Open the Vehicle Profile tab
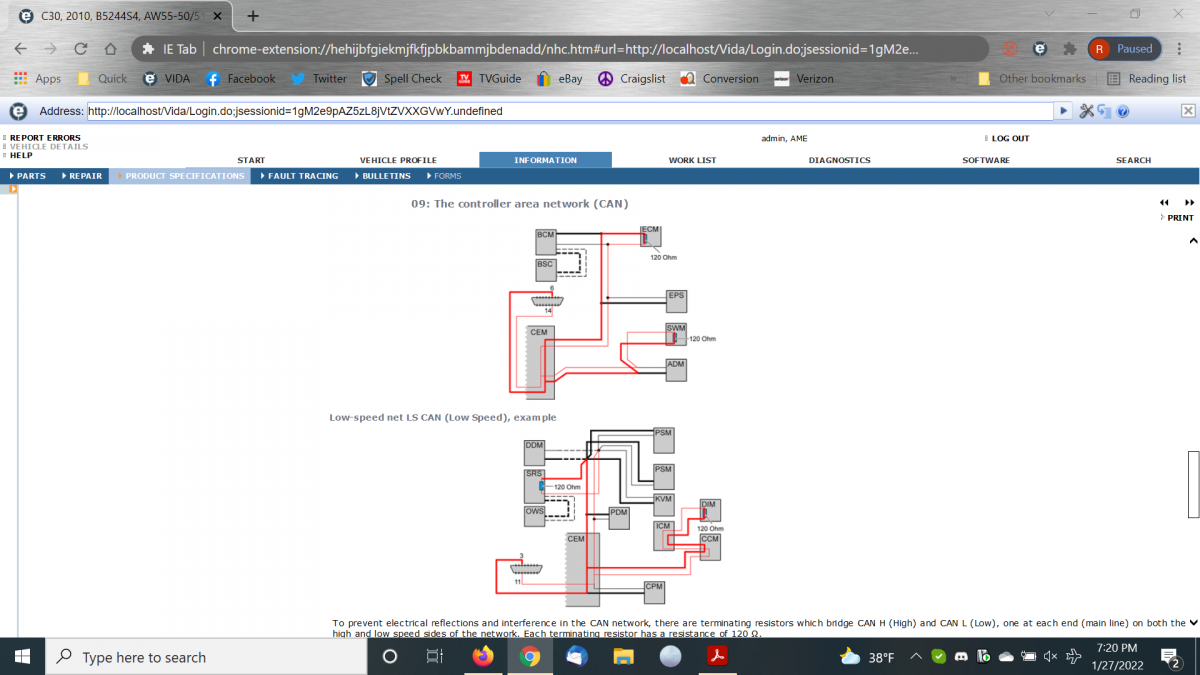Image resolution: width=1200 pixels, height=675 pixels. pos(398,160)
